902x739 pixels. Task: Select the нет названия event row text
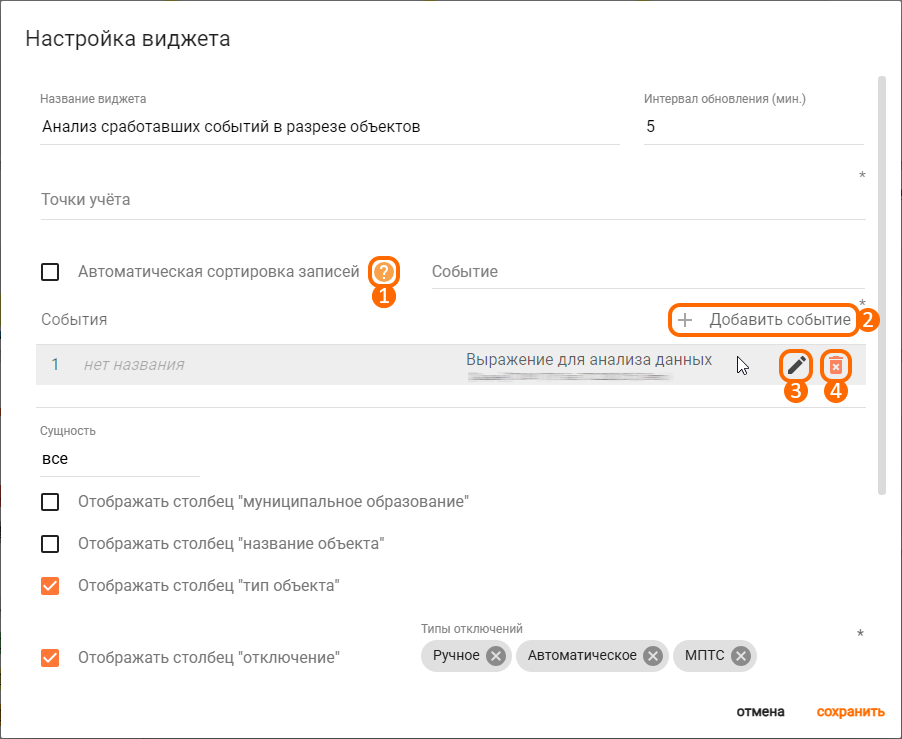pyautogui.click(x=134, y=365)
